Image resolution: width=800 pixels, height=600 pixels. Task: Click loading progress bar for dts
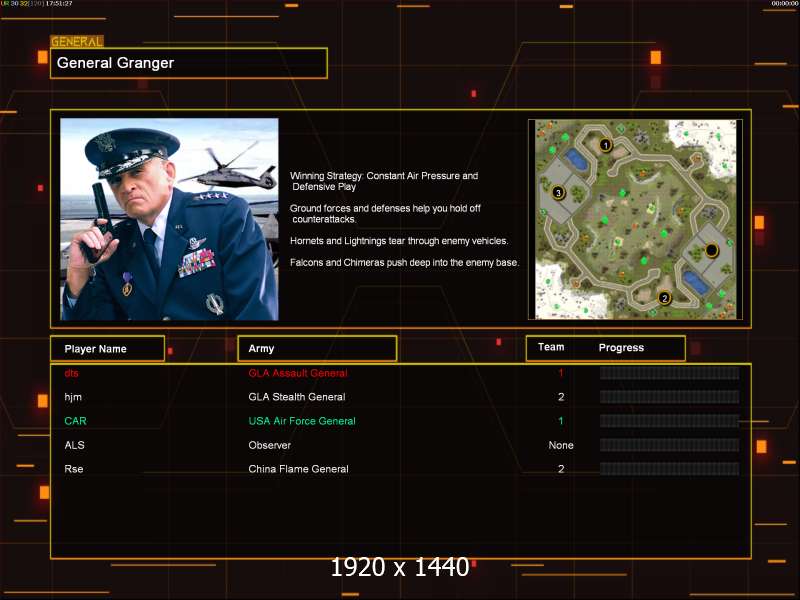tap(669, 373)
